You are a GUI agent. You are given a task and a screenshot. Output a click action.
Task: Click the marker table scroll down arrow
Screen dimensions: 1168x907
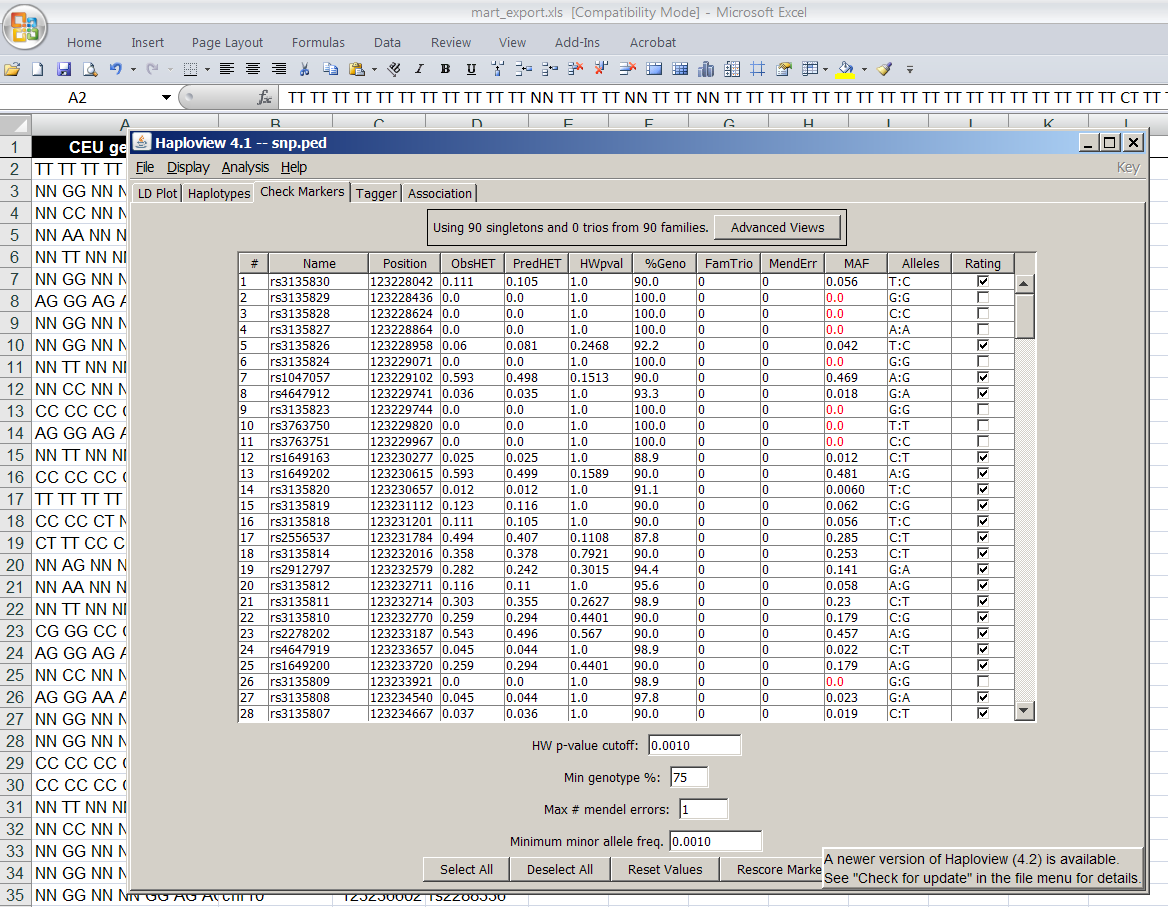pyautogui.click(x=1025, y=711)
